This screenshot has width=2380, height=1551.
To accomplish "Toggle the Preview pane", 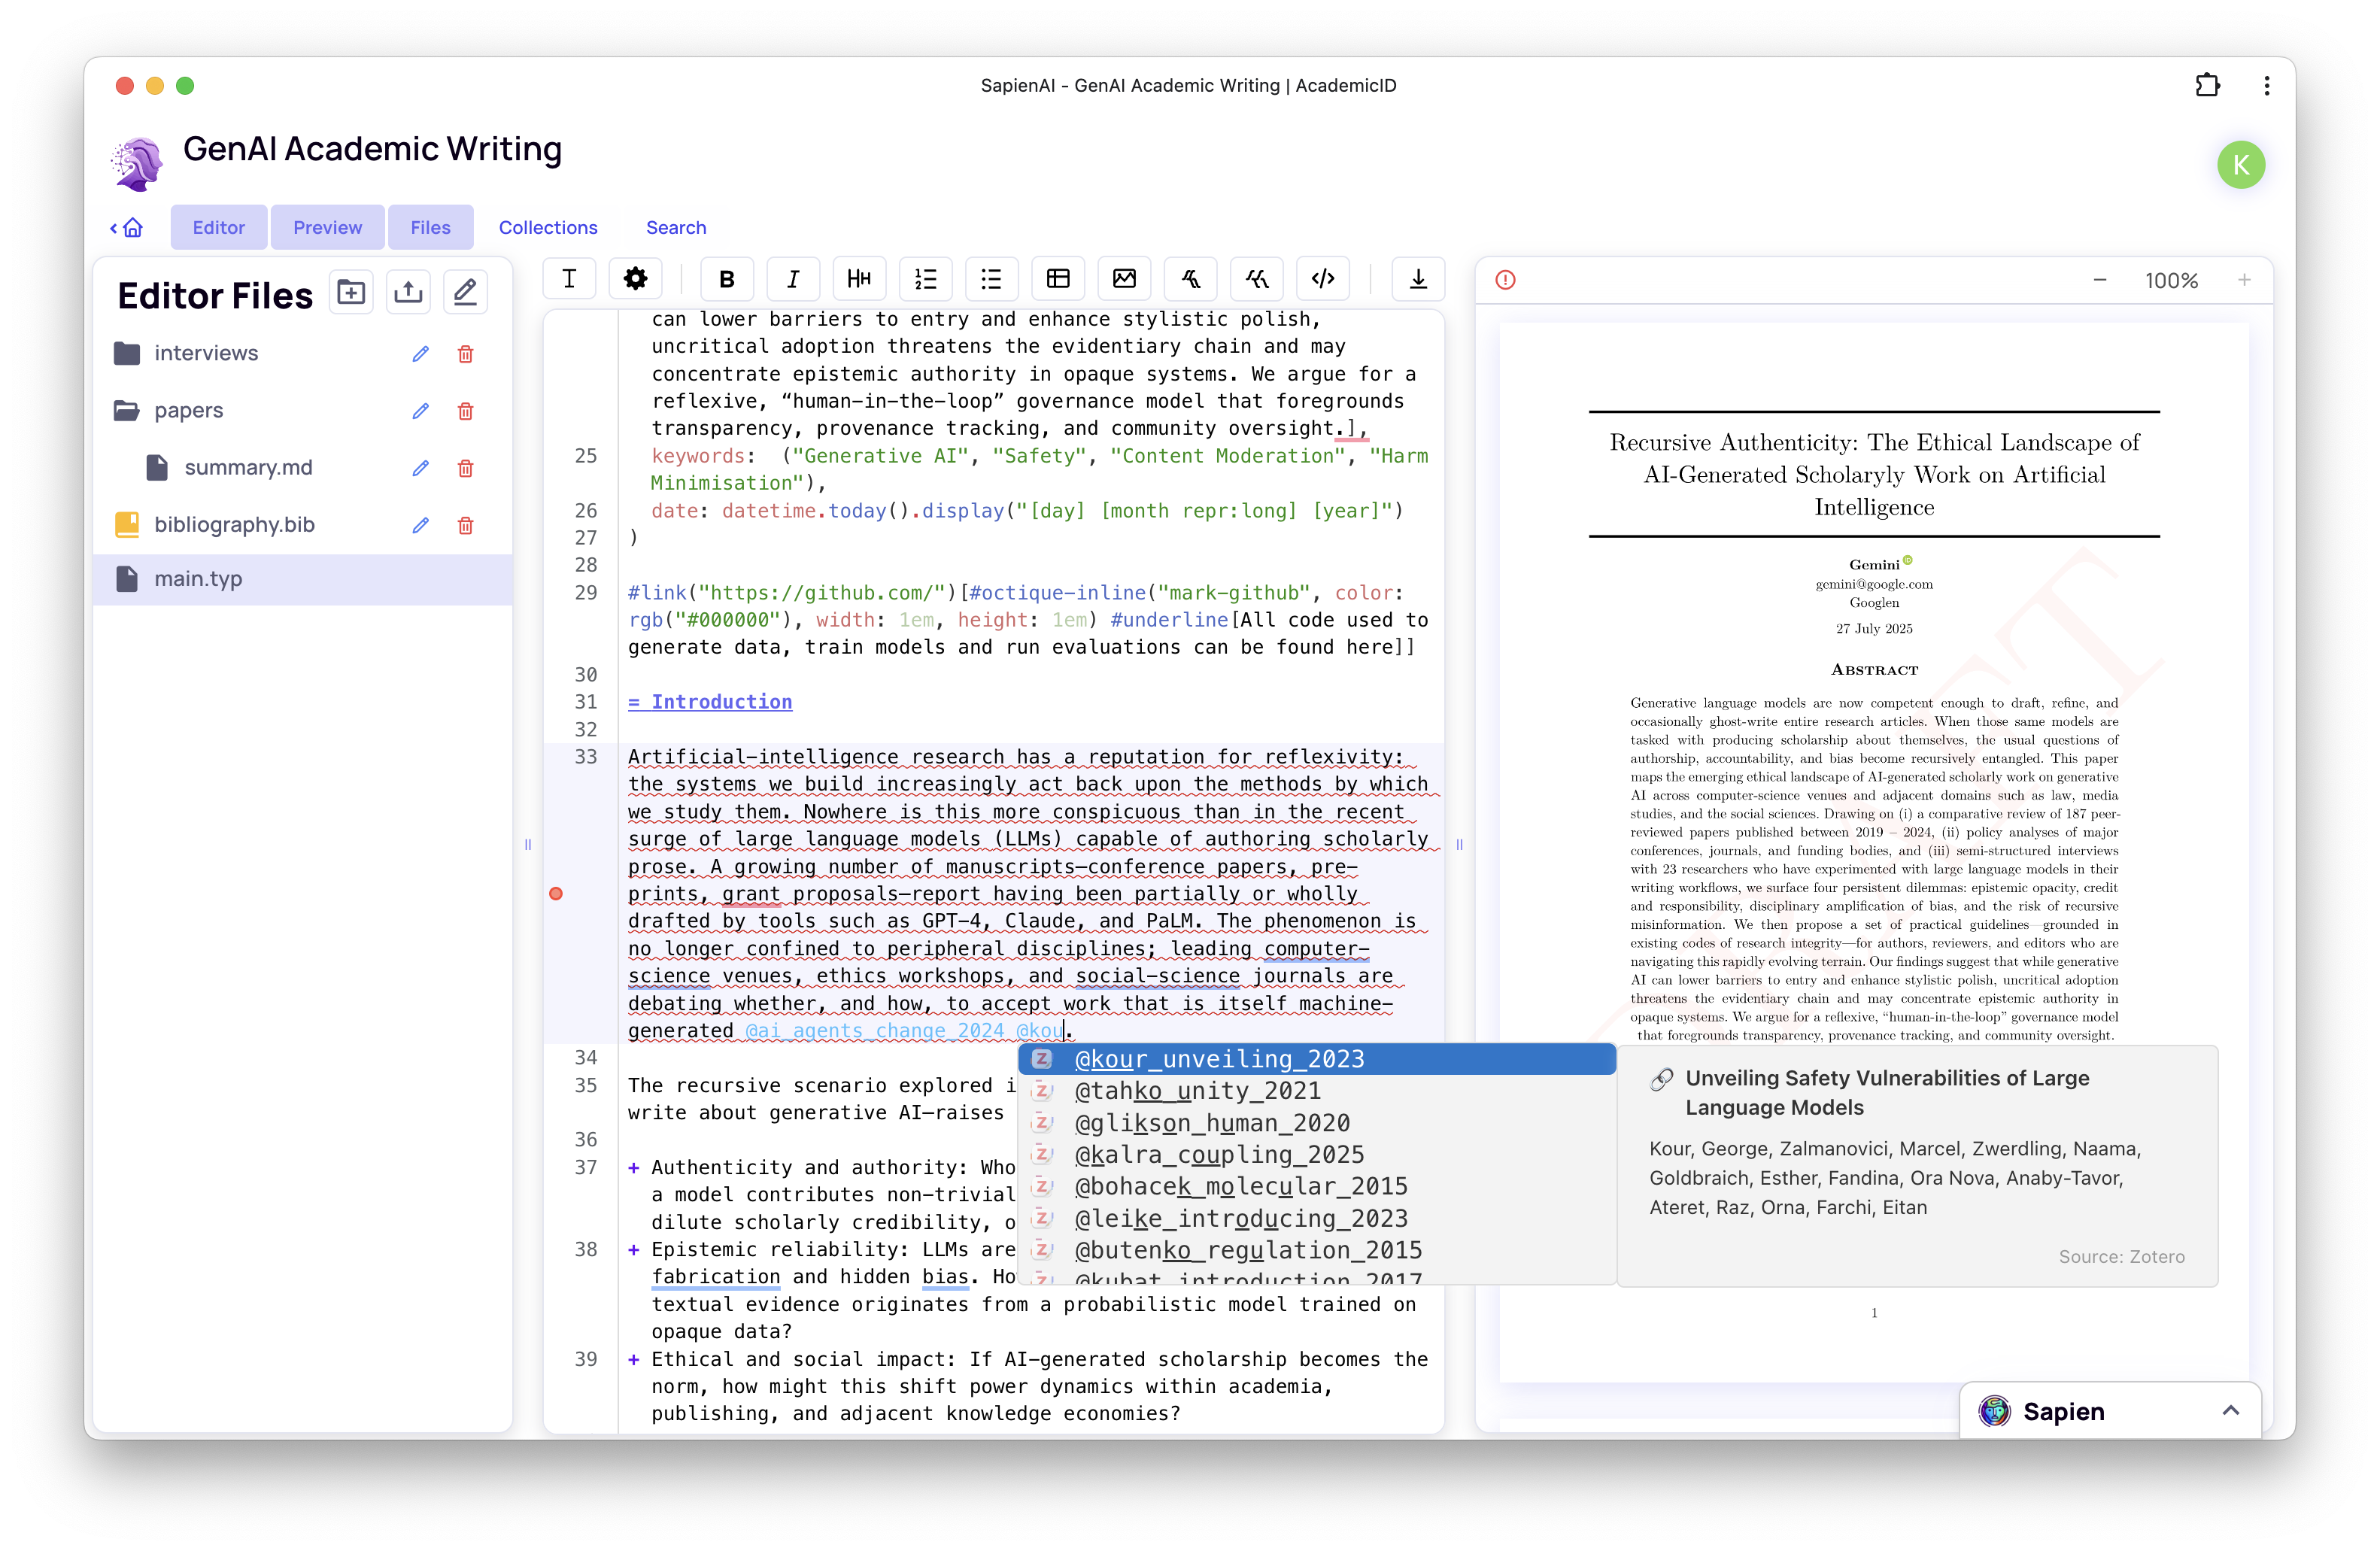I will point(327,228).
